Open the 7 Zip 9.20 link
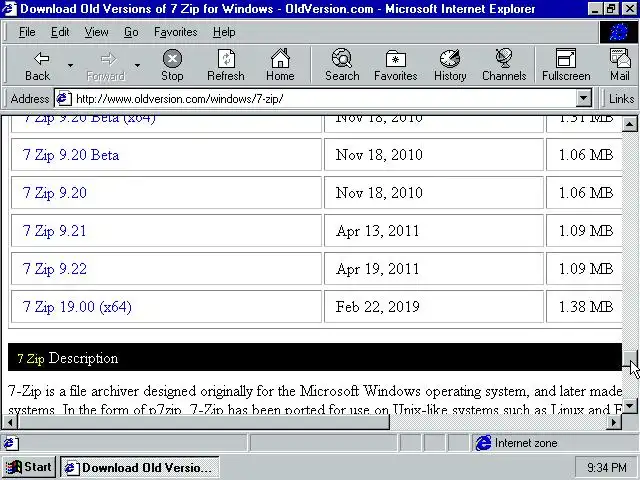The image size is (640, 480). pos(55,193)
